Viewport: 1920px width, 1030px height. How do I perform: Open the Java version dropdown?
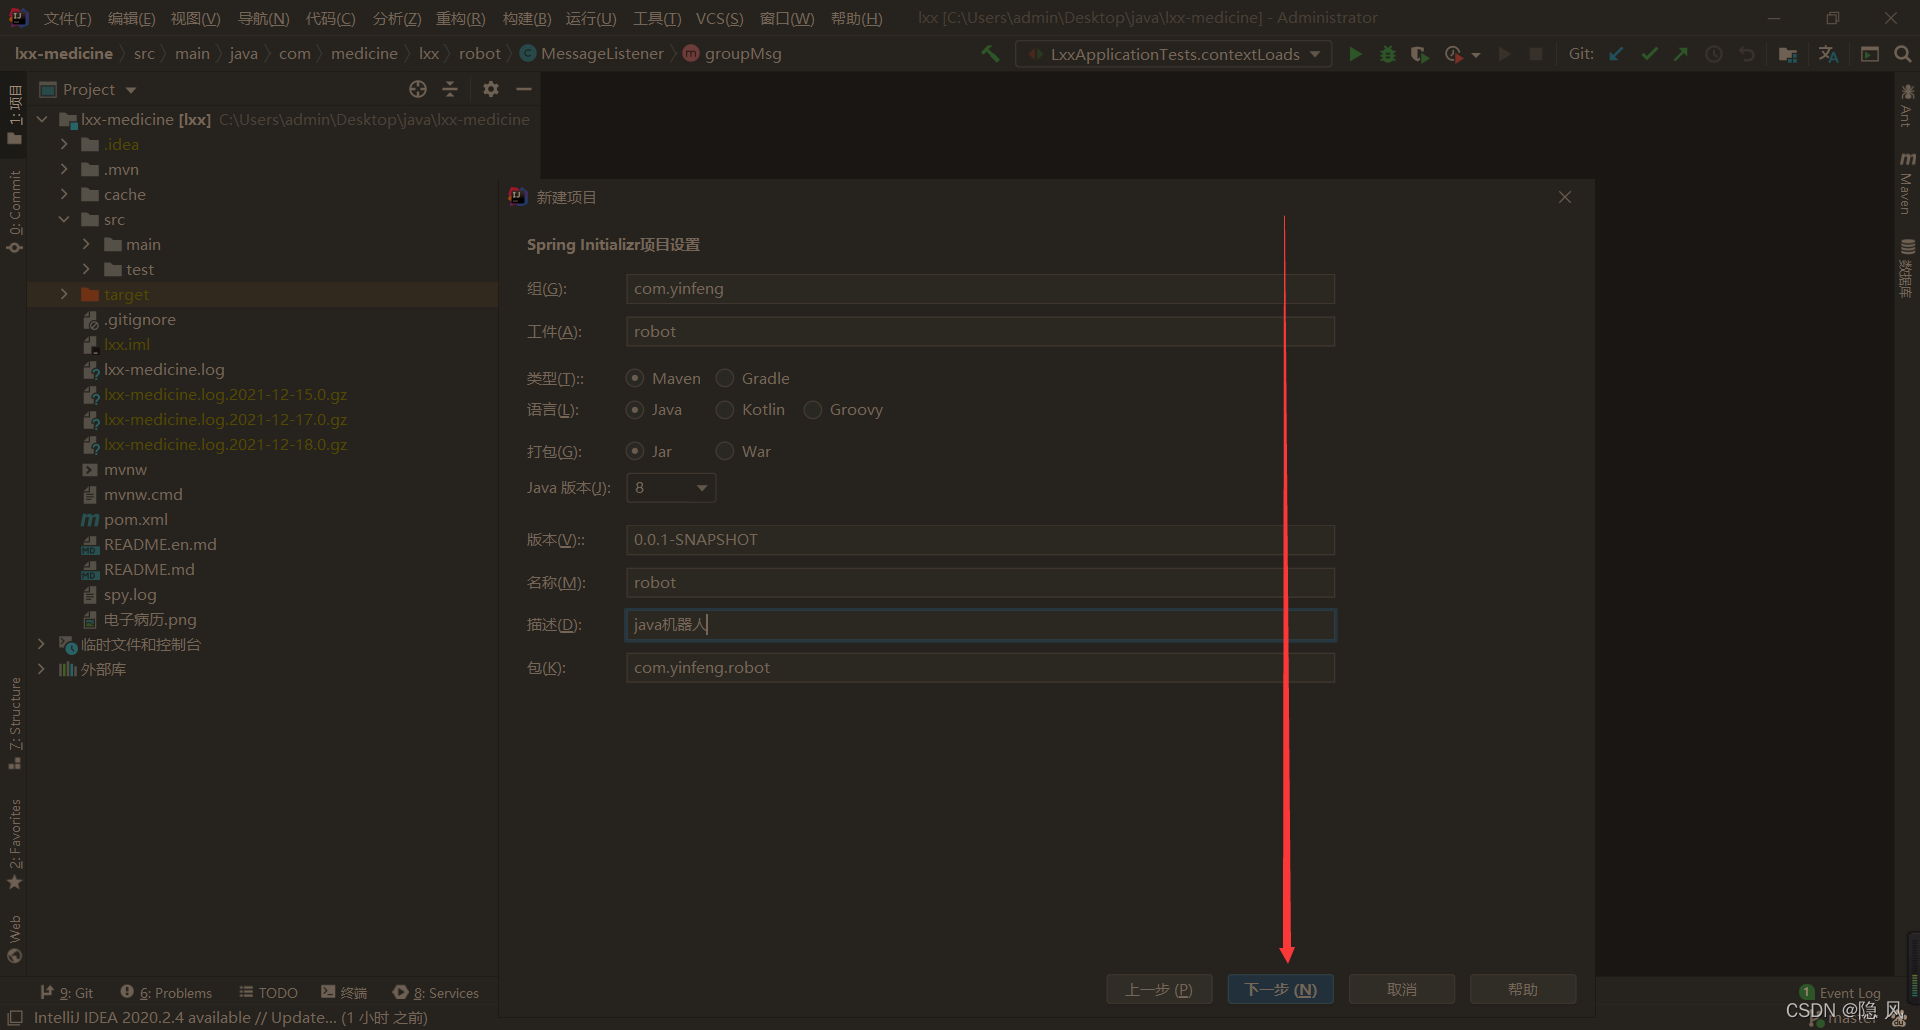click(671, 488)
